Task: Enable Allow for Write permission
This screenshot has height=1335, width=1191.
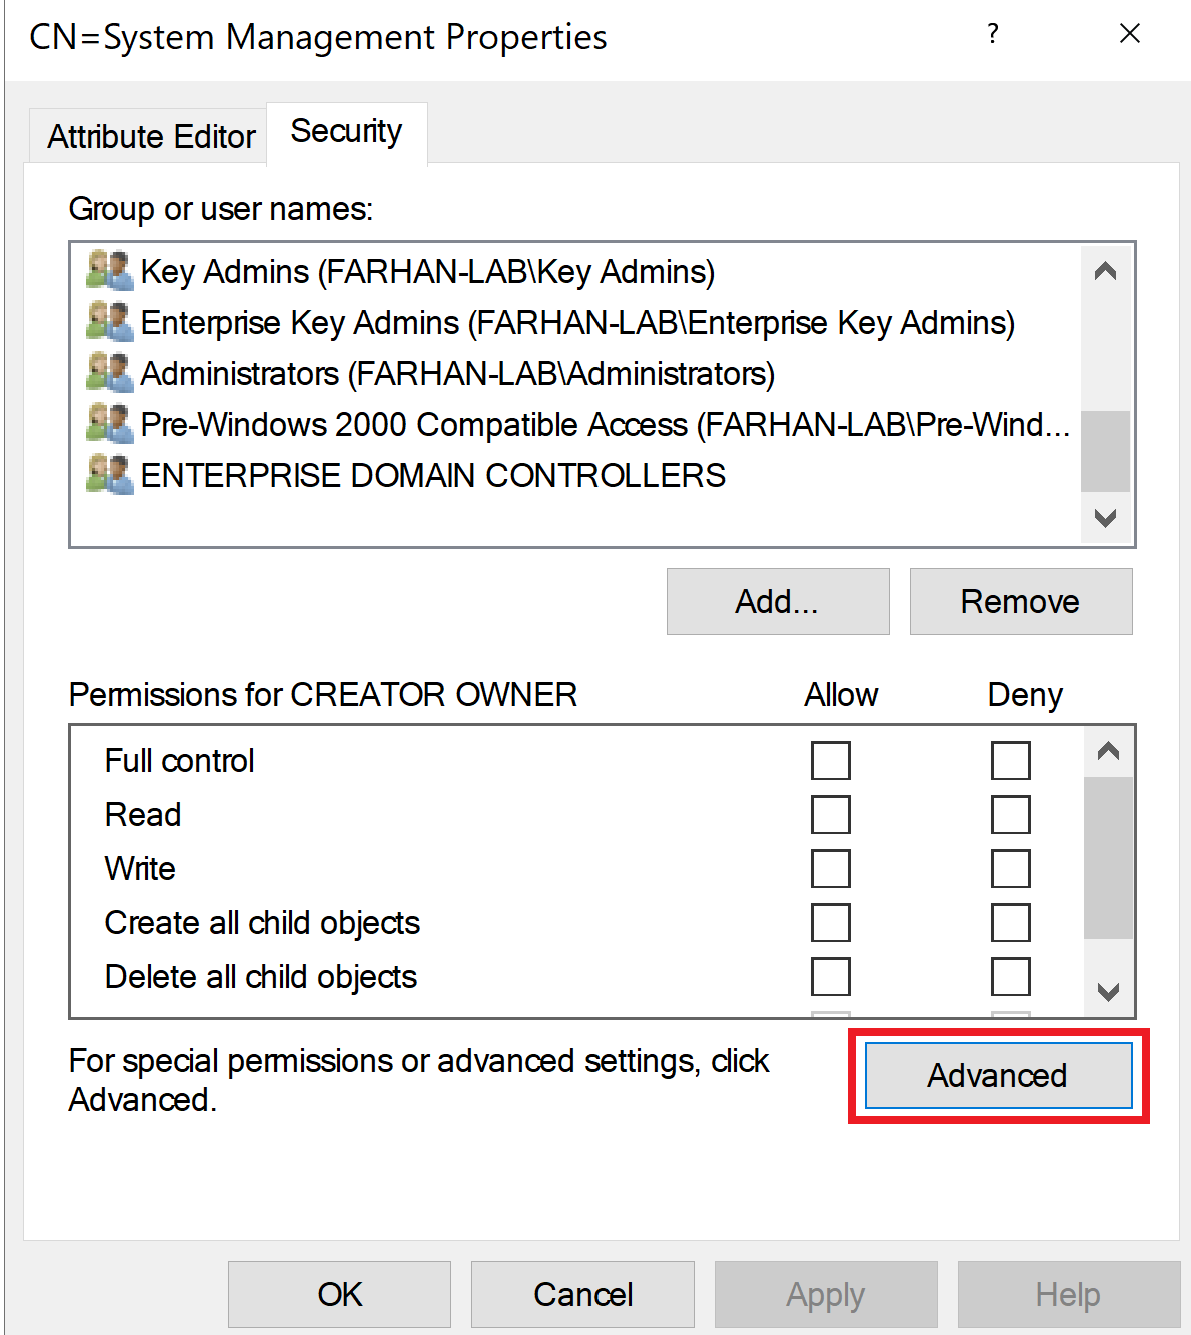Action: tap(830, 869)
